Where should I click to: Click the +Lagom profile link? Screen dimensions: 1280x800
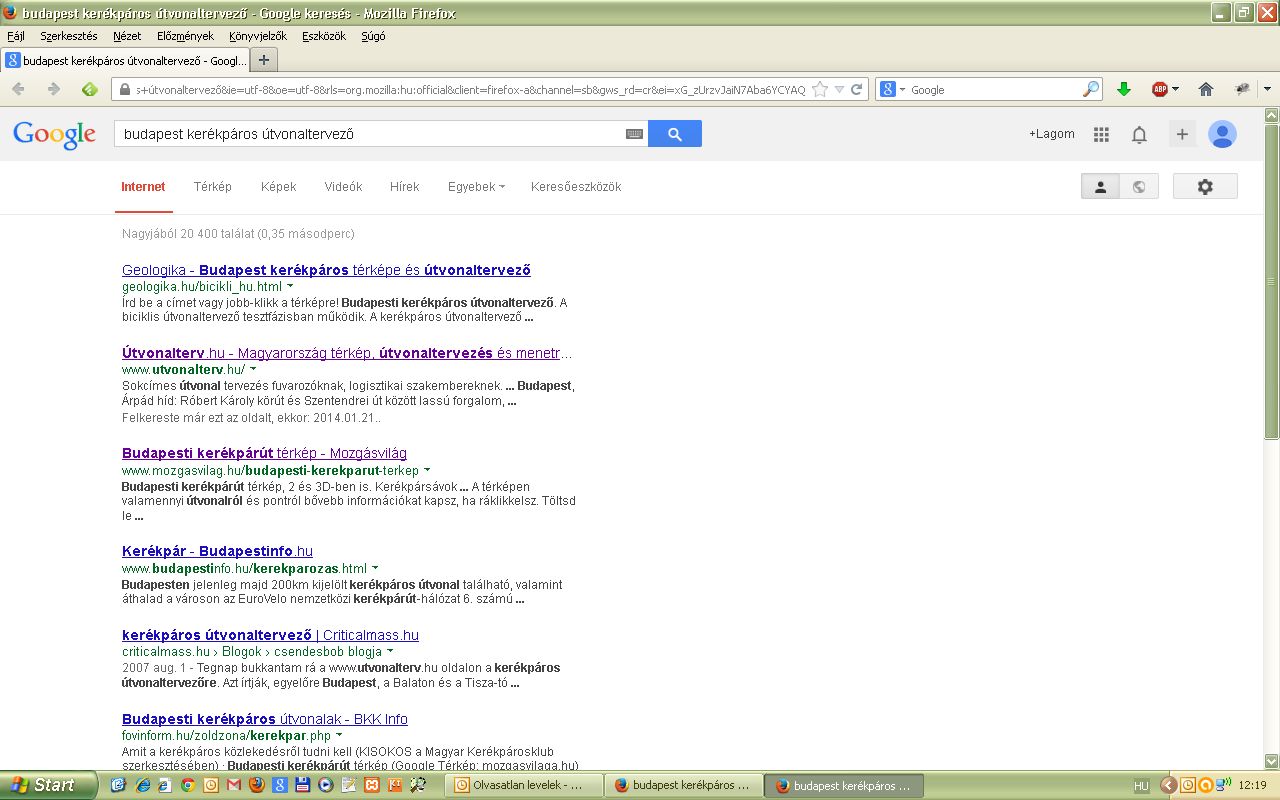[1052, 134]
